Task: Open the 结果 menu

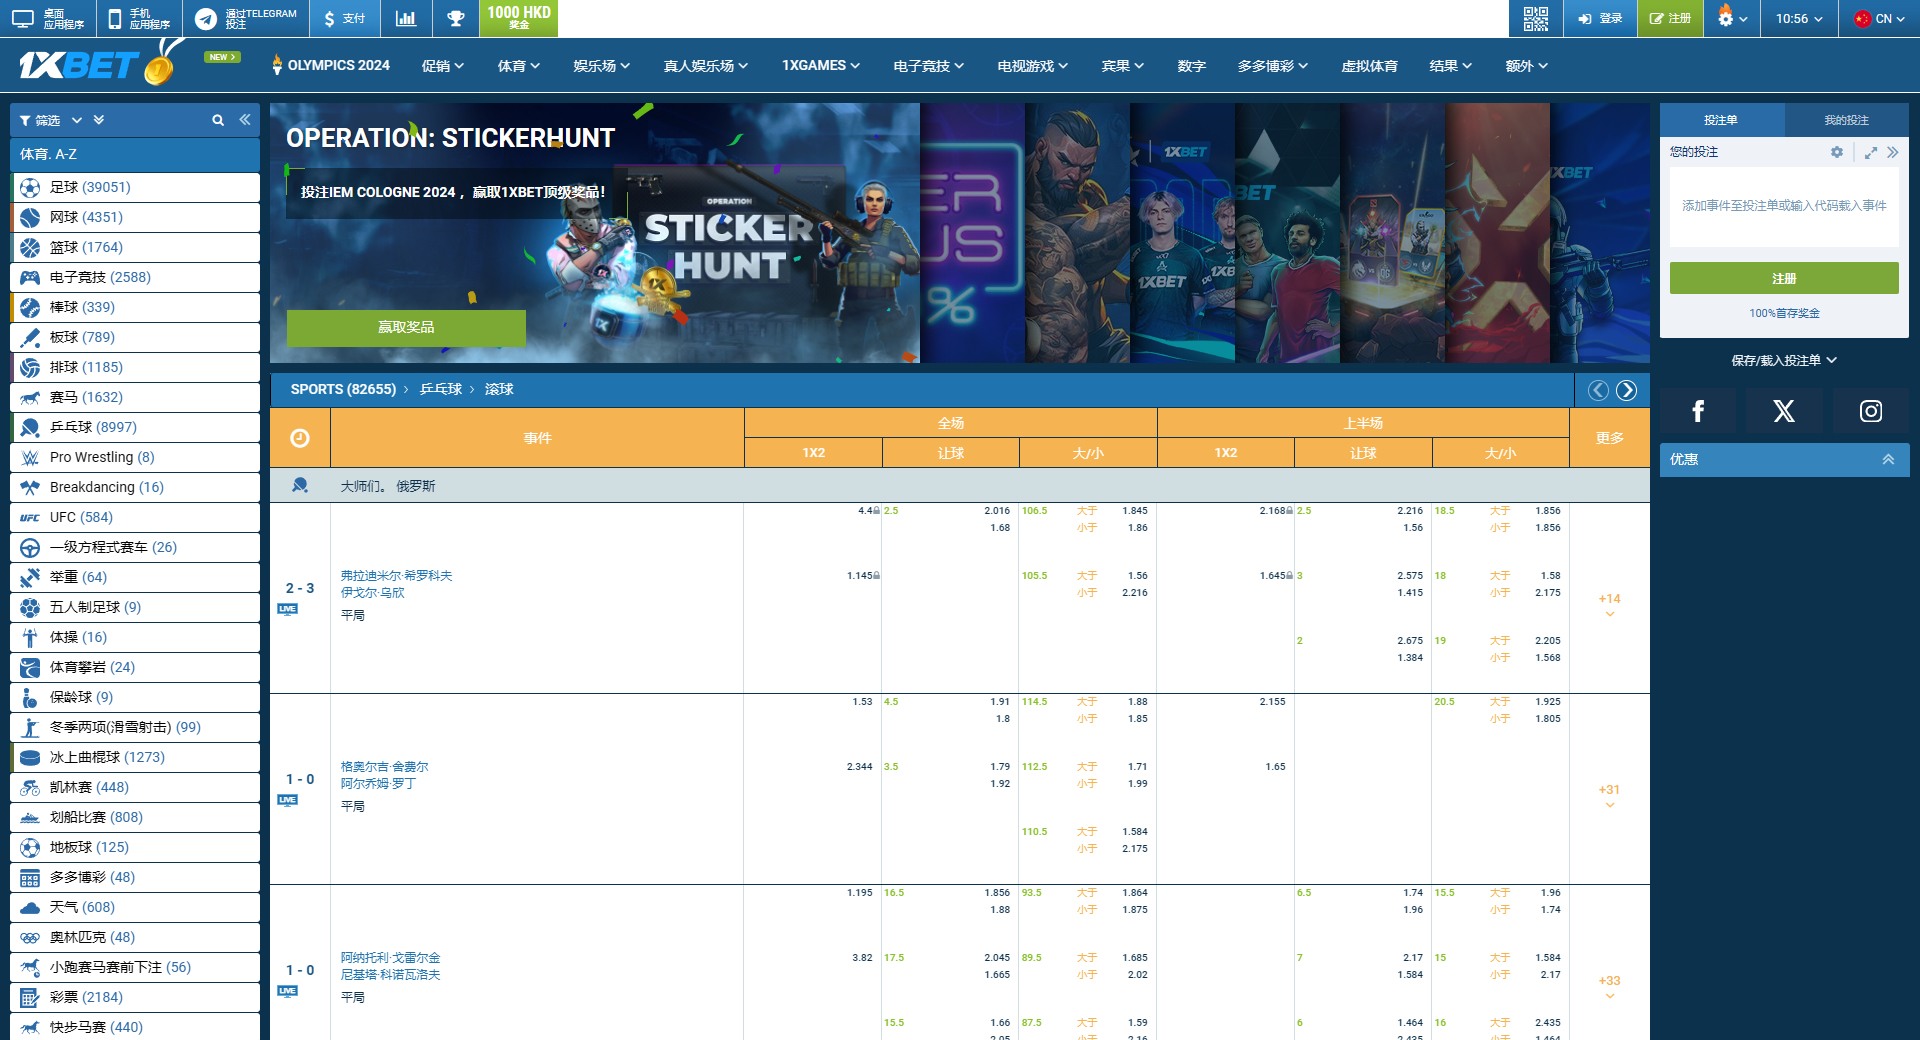Action: coord(1450,66)
